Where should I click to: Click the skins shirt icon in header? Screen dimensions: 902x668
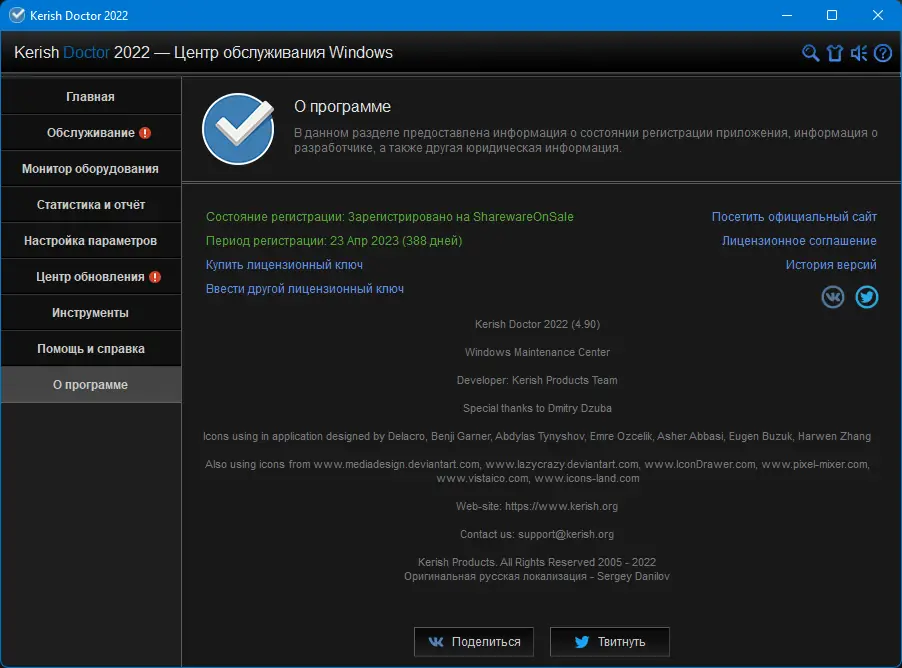coord(835,53)
